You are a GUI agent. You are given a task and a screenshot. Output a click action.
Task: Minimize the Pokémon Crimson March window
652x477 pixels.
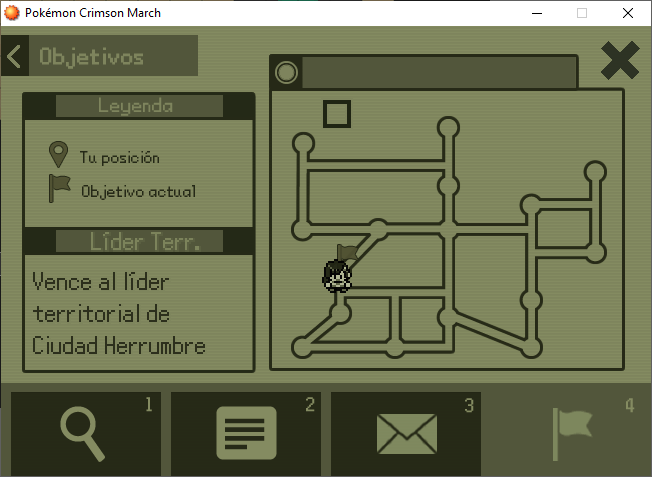point(537,13)
